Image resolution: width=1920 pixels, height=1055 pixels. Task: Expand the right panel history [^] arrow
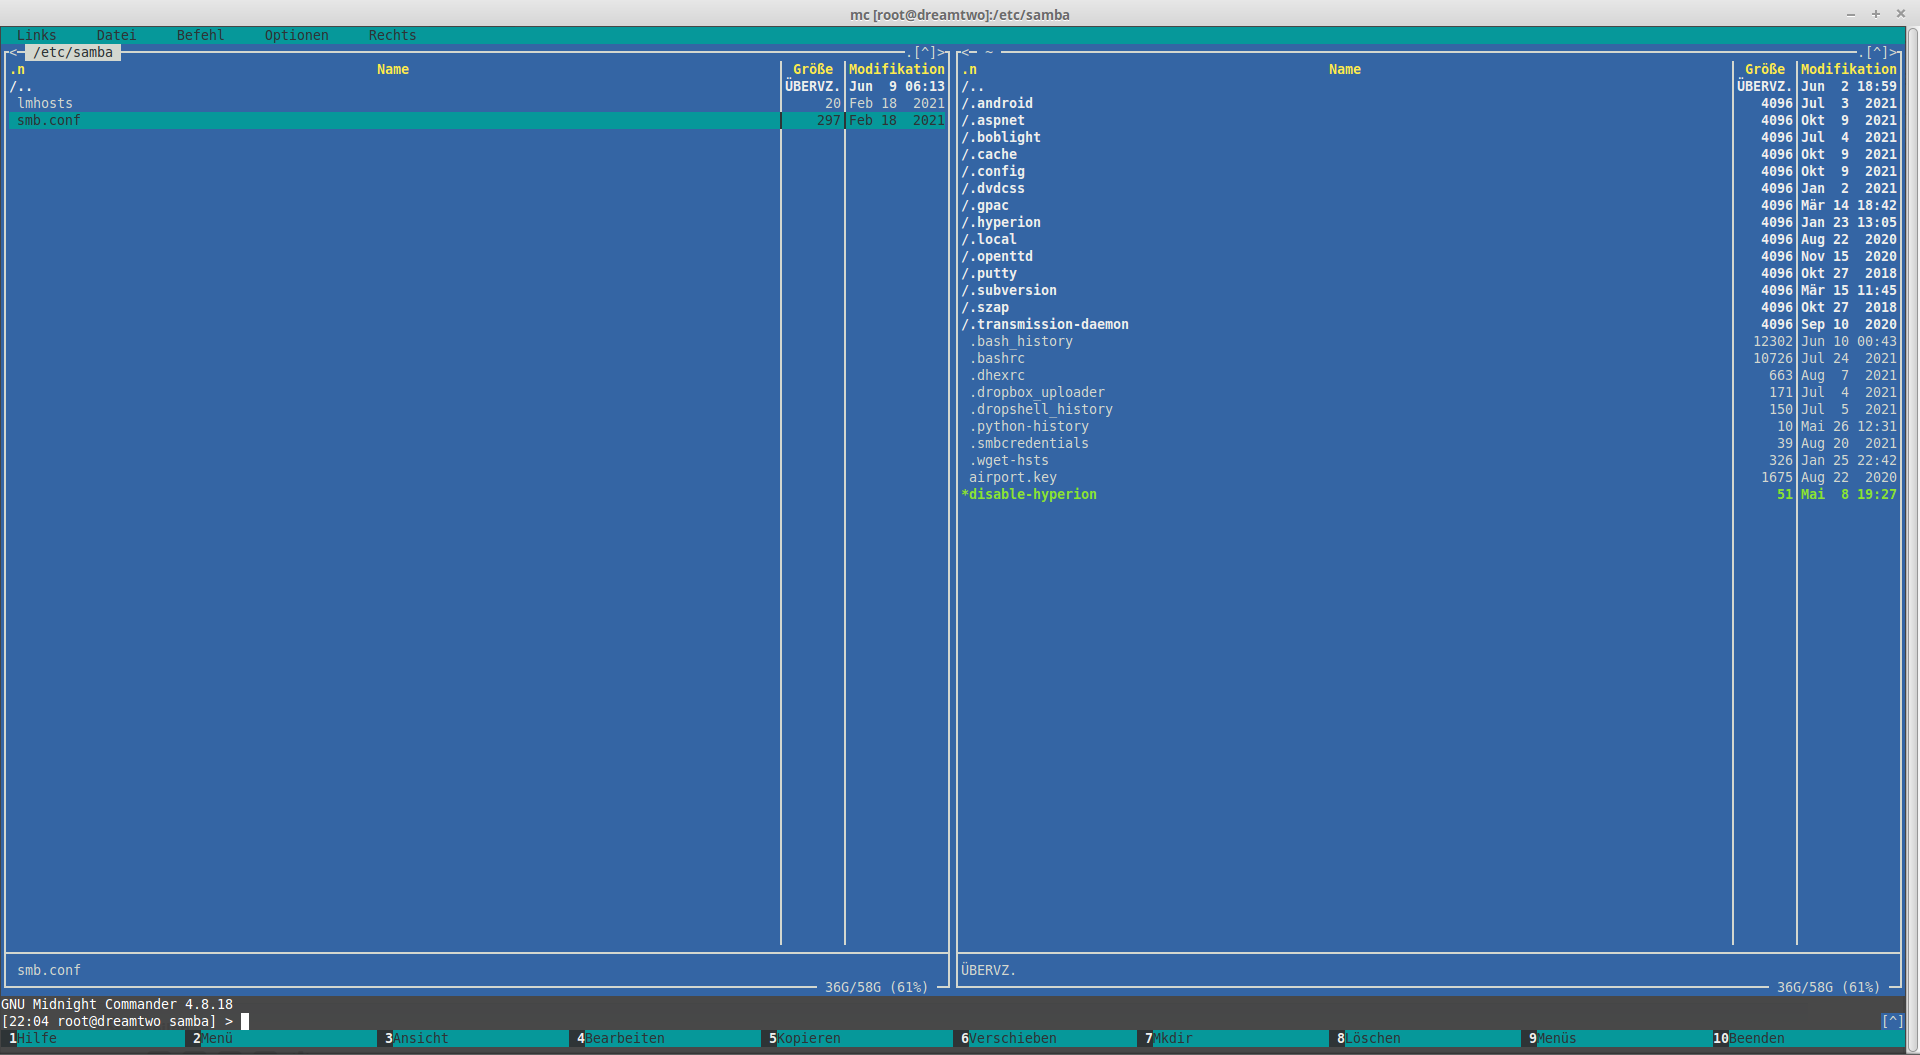1877,52
